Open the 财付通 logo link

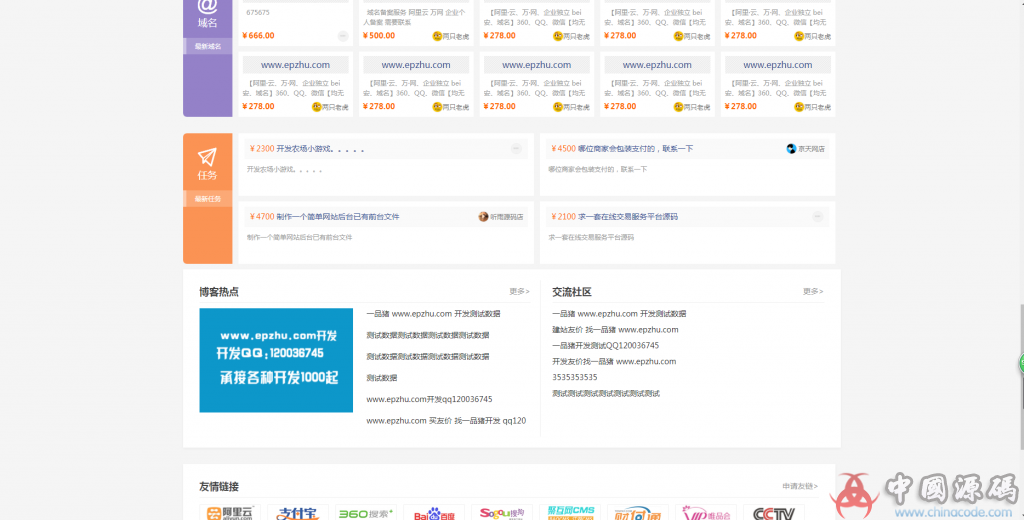[637, 513]
